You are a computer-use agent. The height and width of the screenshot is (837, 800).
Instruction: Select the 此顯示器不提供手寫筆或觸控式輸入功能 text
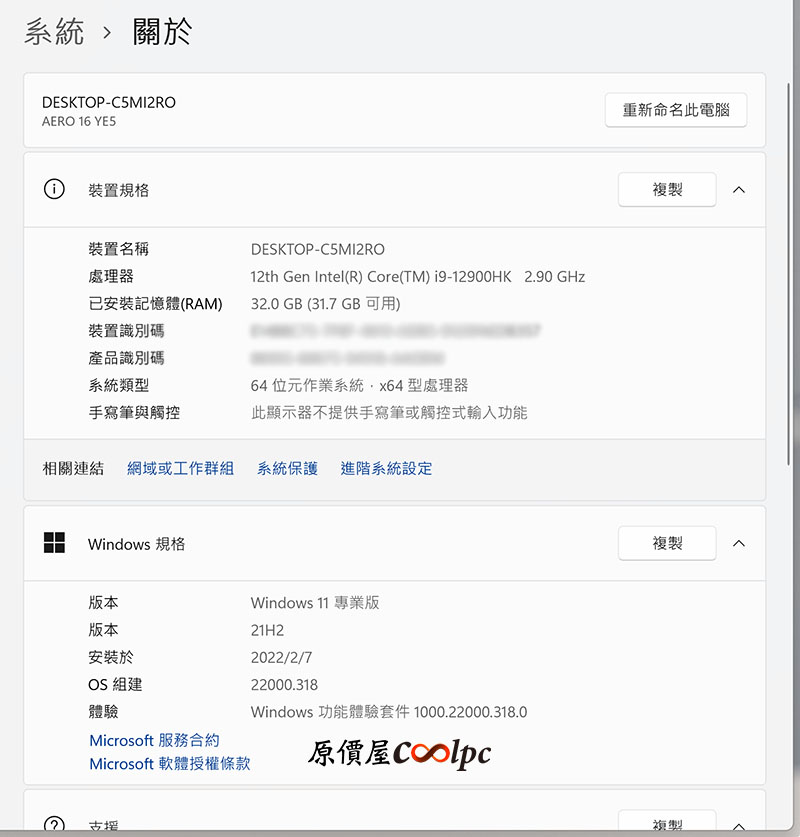[389, 413]
